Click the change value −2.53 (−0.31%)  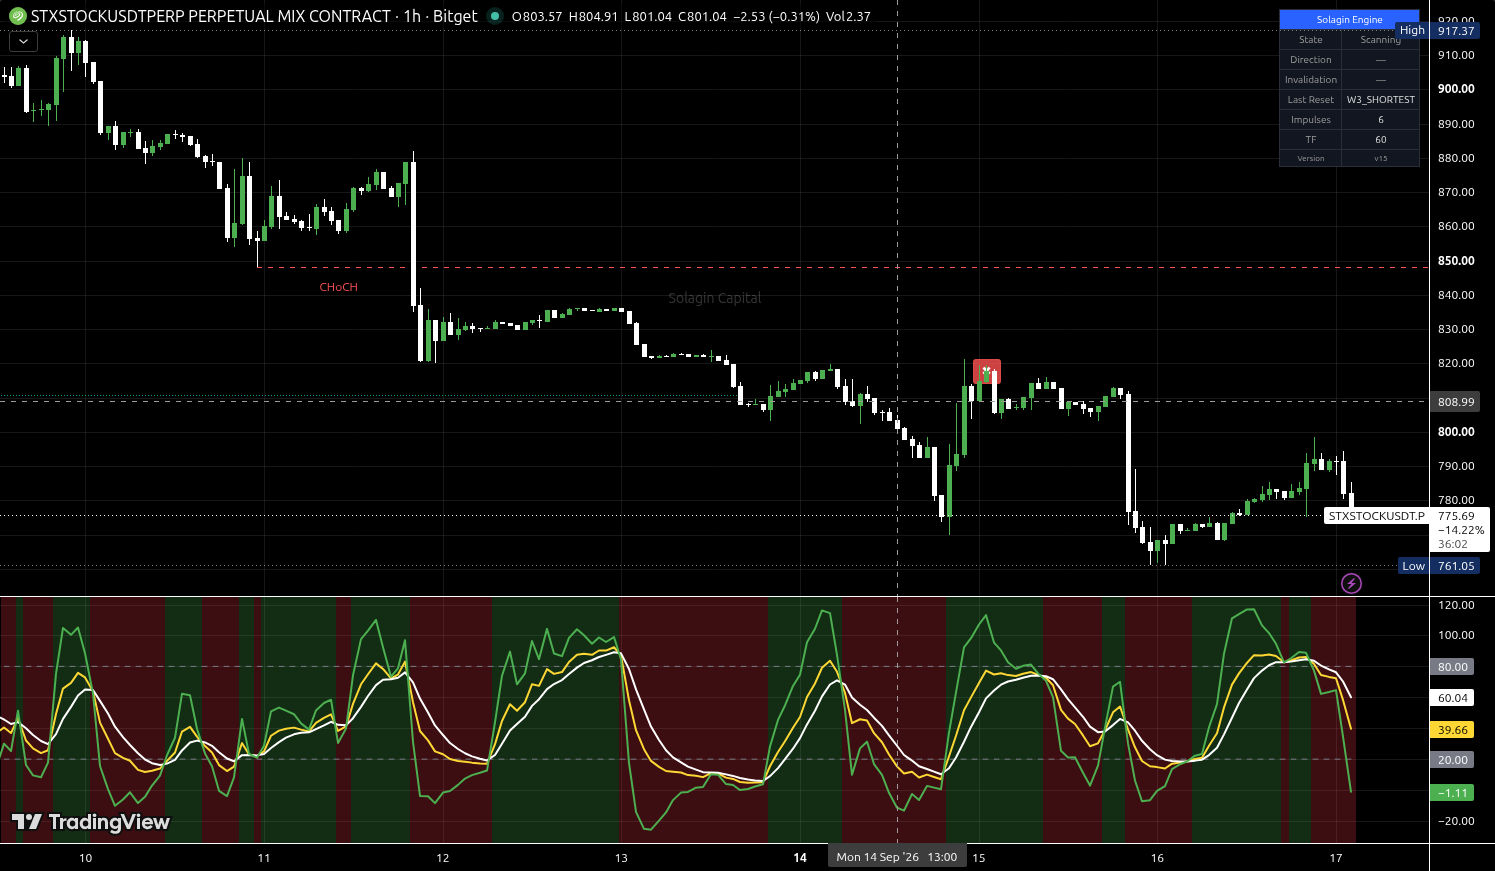click(x=776, y=17)
